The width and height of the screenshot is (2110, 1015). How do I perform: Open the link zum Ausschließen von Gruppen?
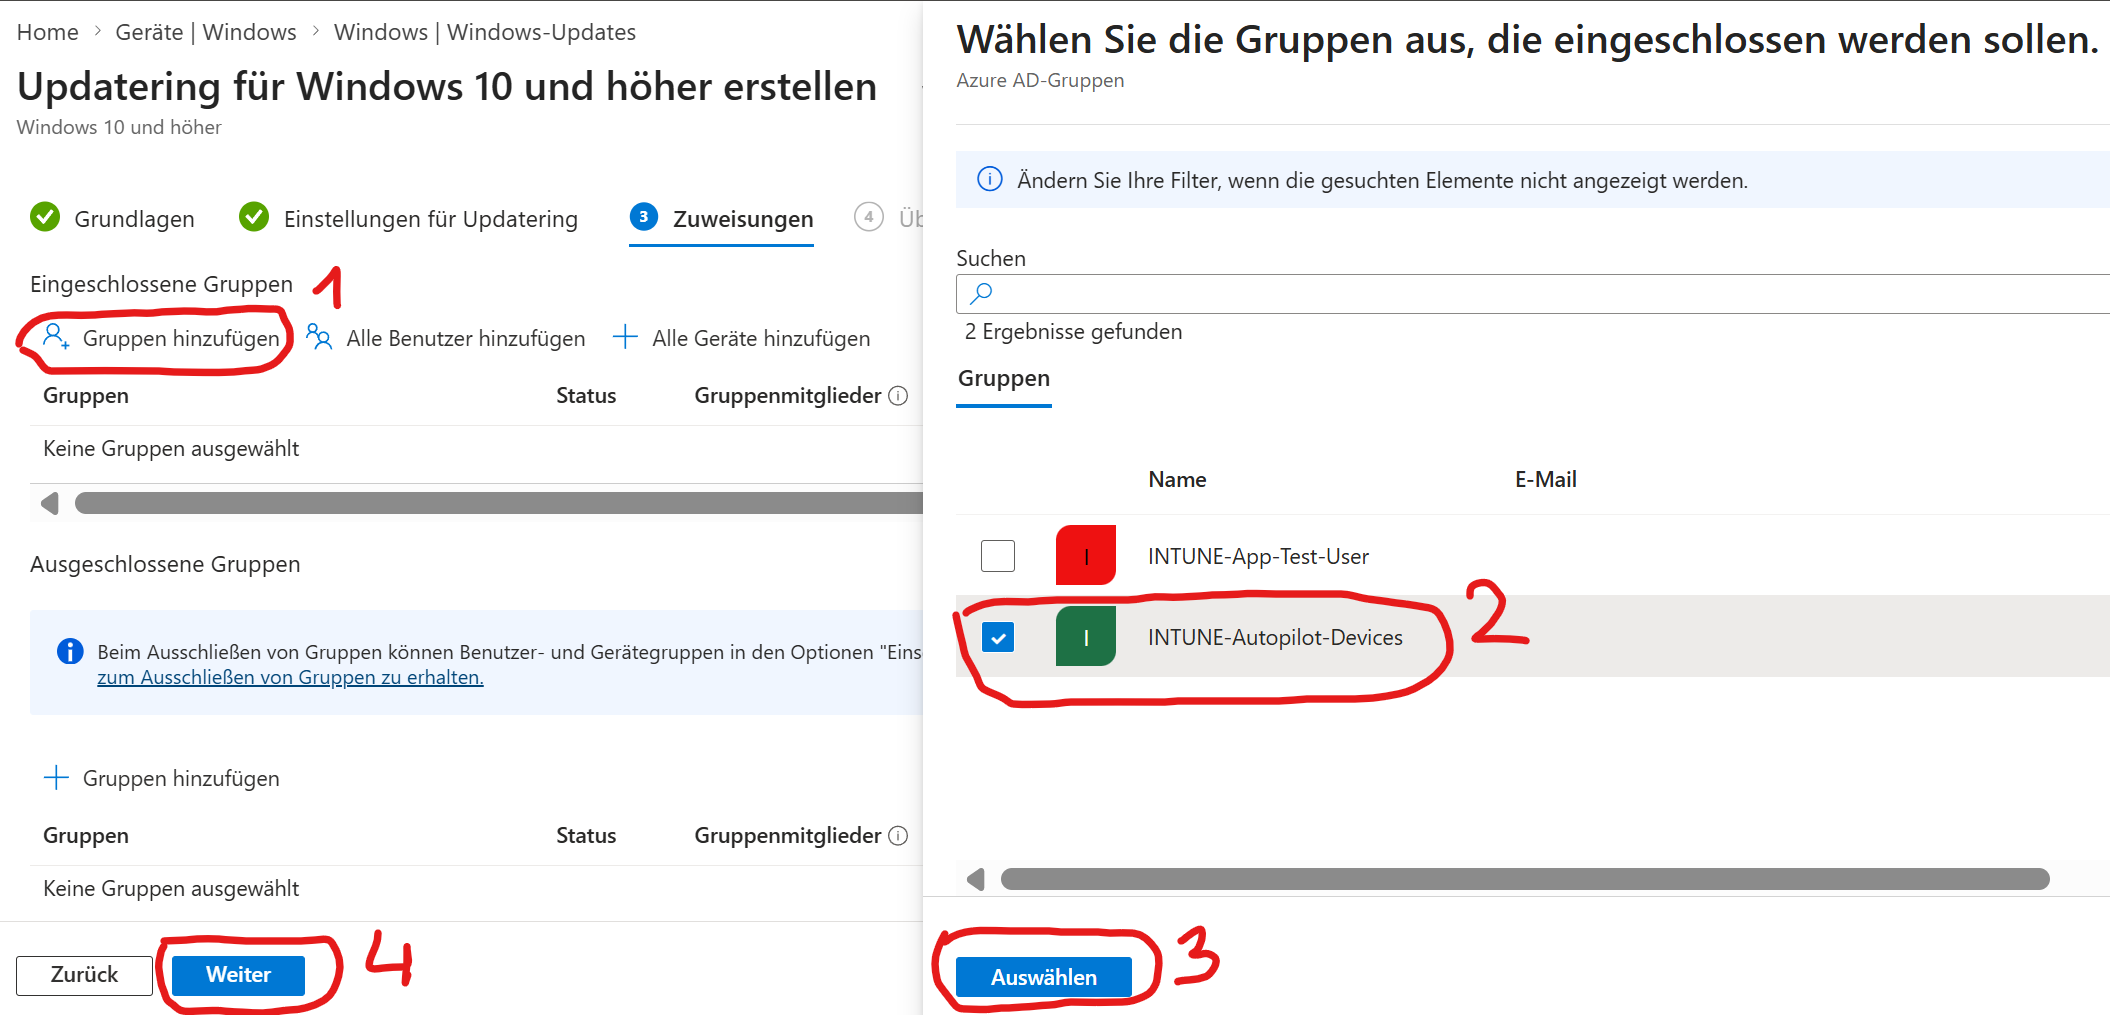[x=290, y=678]
